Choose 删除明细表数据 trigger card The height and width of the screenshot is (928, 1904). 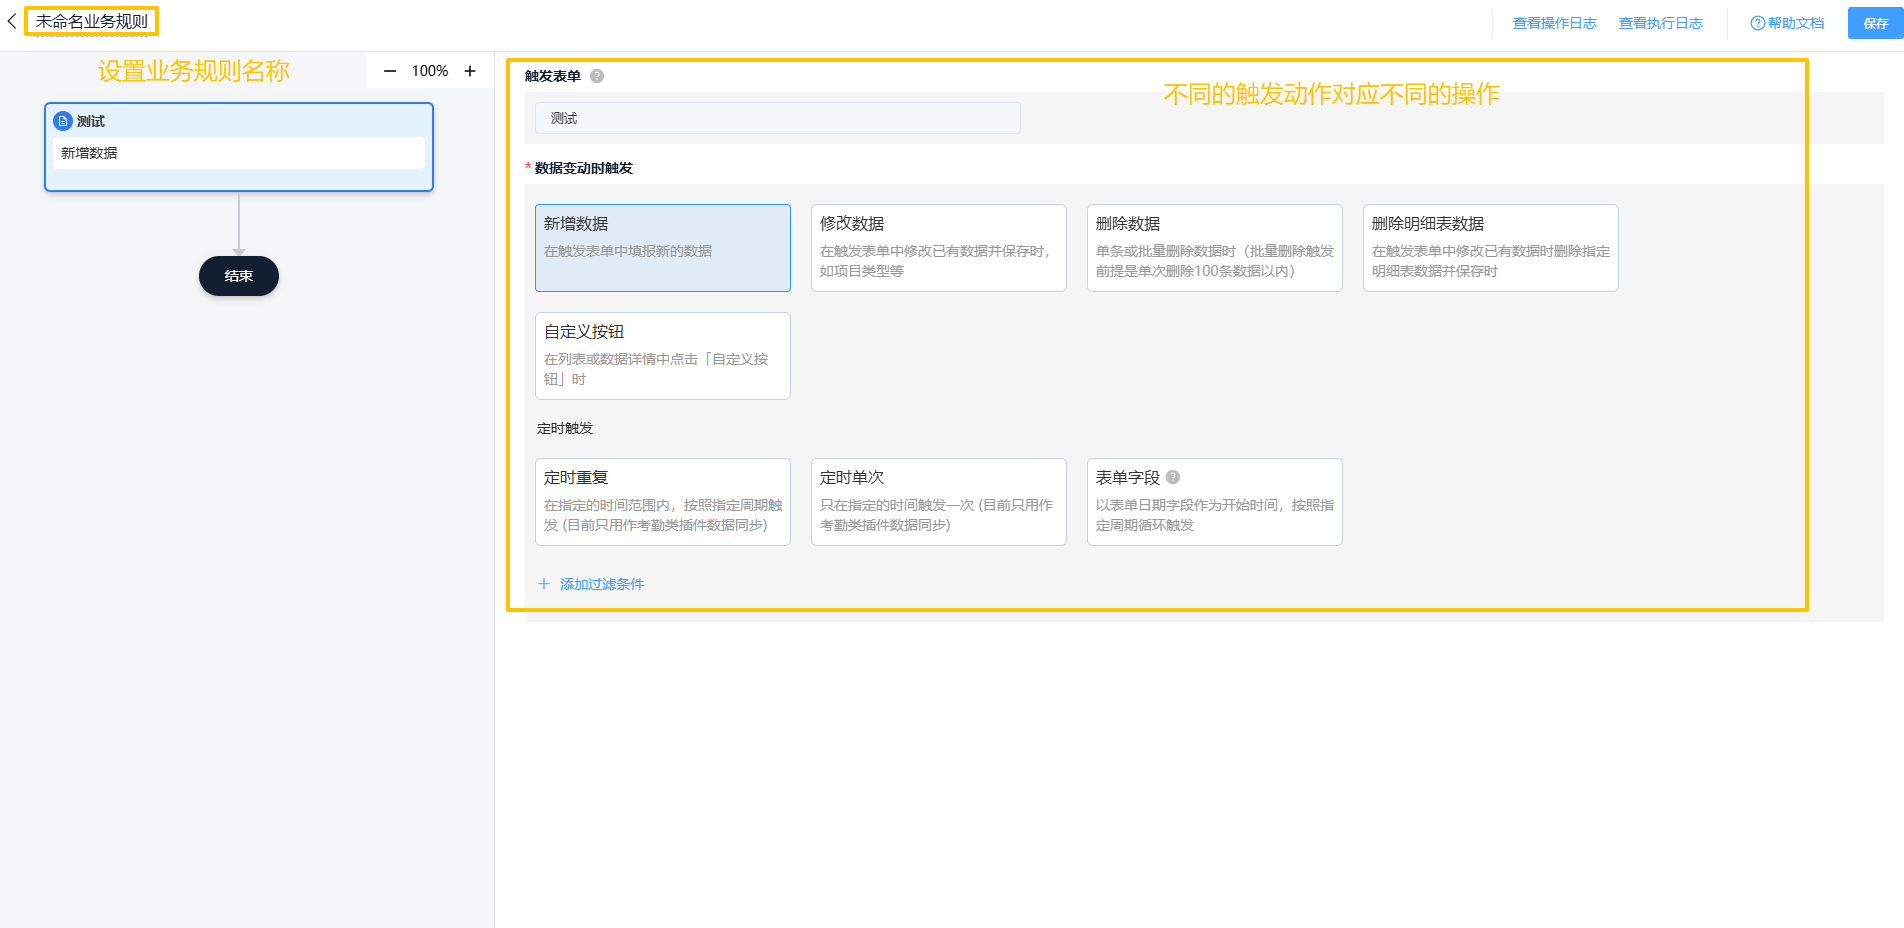pos(1490,248)
